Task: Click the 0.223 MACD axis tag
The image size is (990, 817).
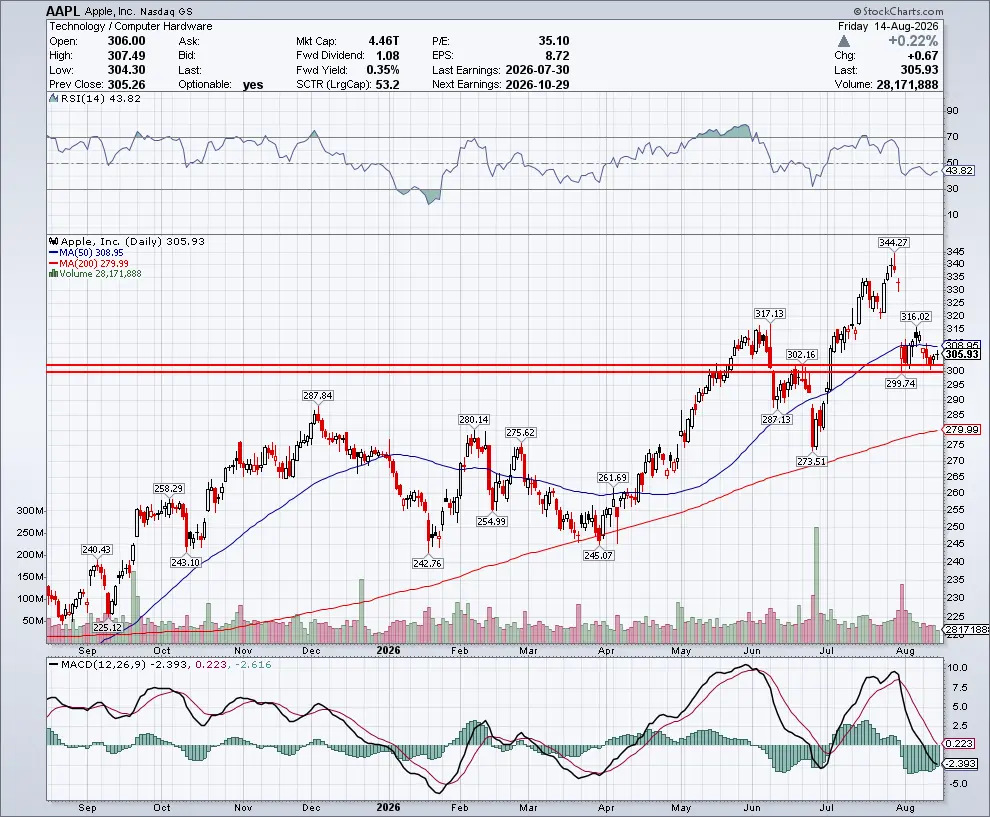Action: tap(960, 744)
